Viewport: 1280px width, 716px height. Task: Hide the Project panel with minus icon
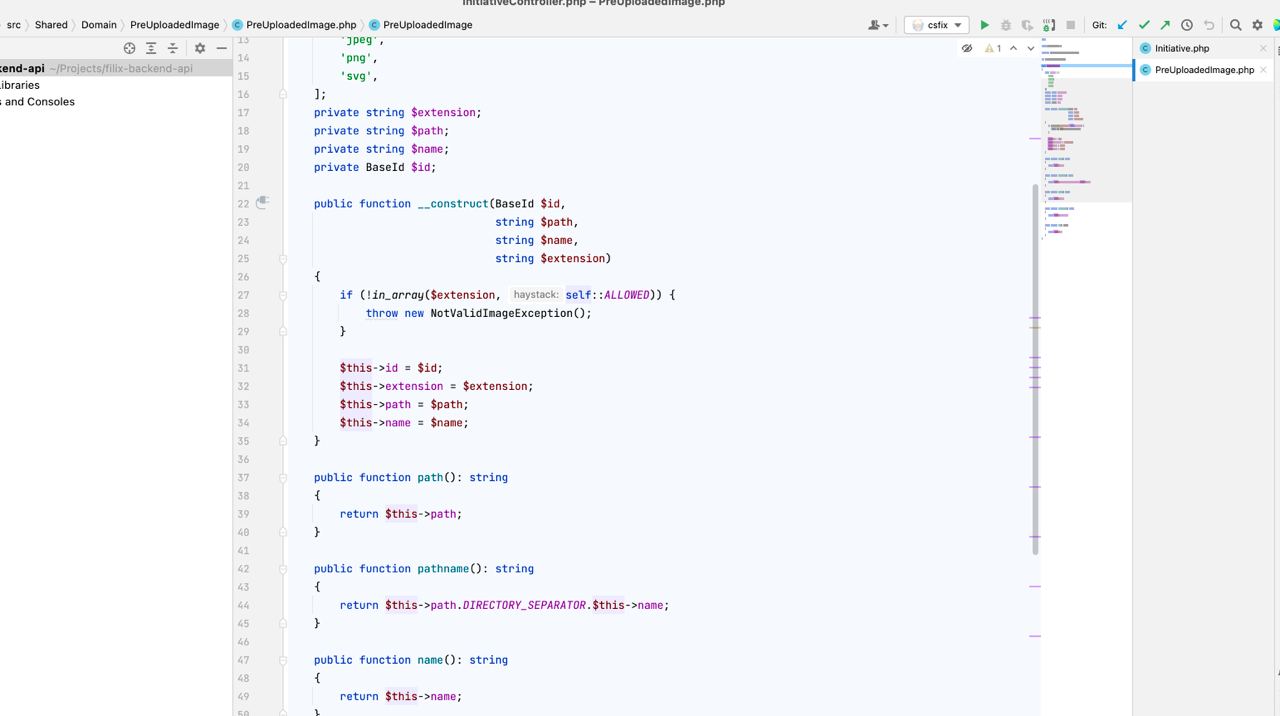point(221,48)
